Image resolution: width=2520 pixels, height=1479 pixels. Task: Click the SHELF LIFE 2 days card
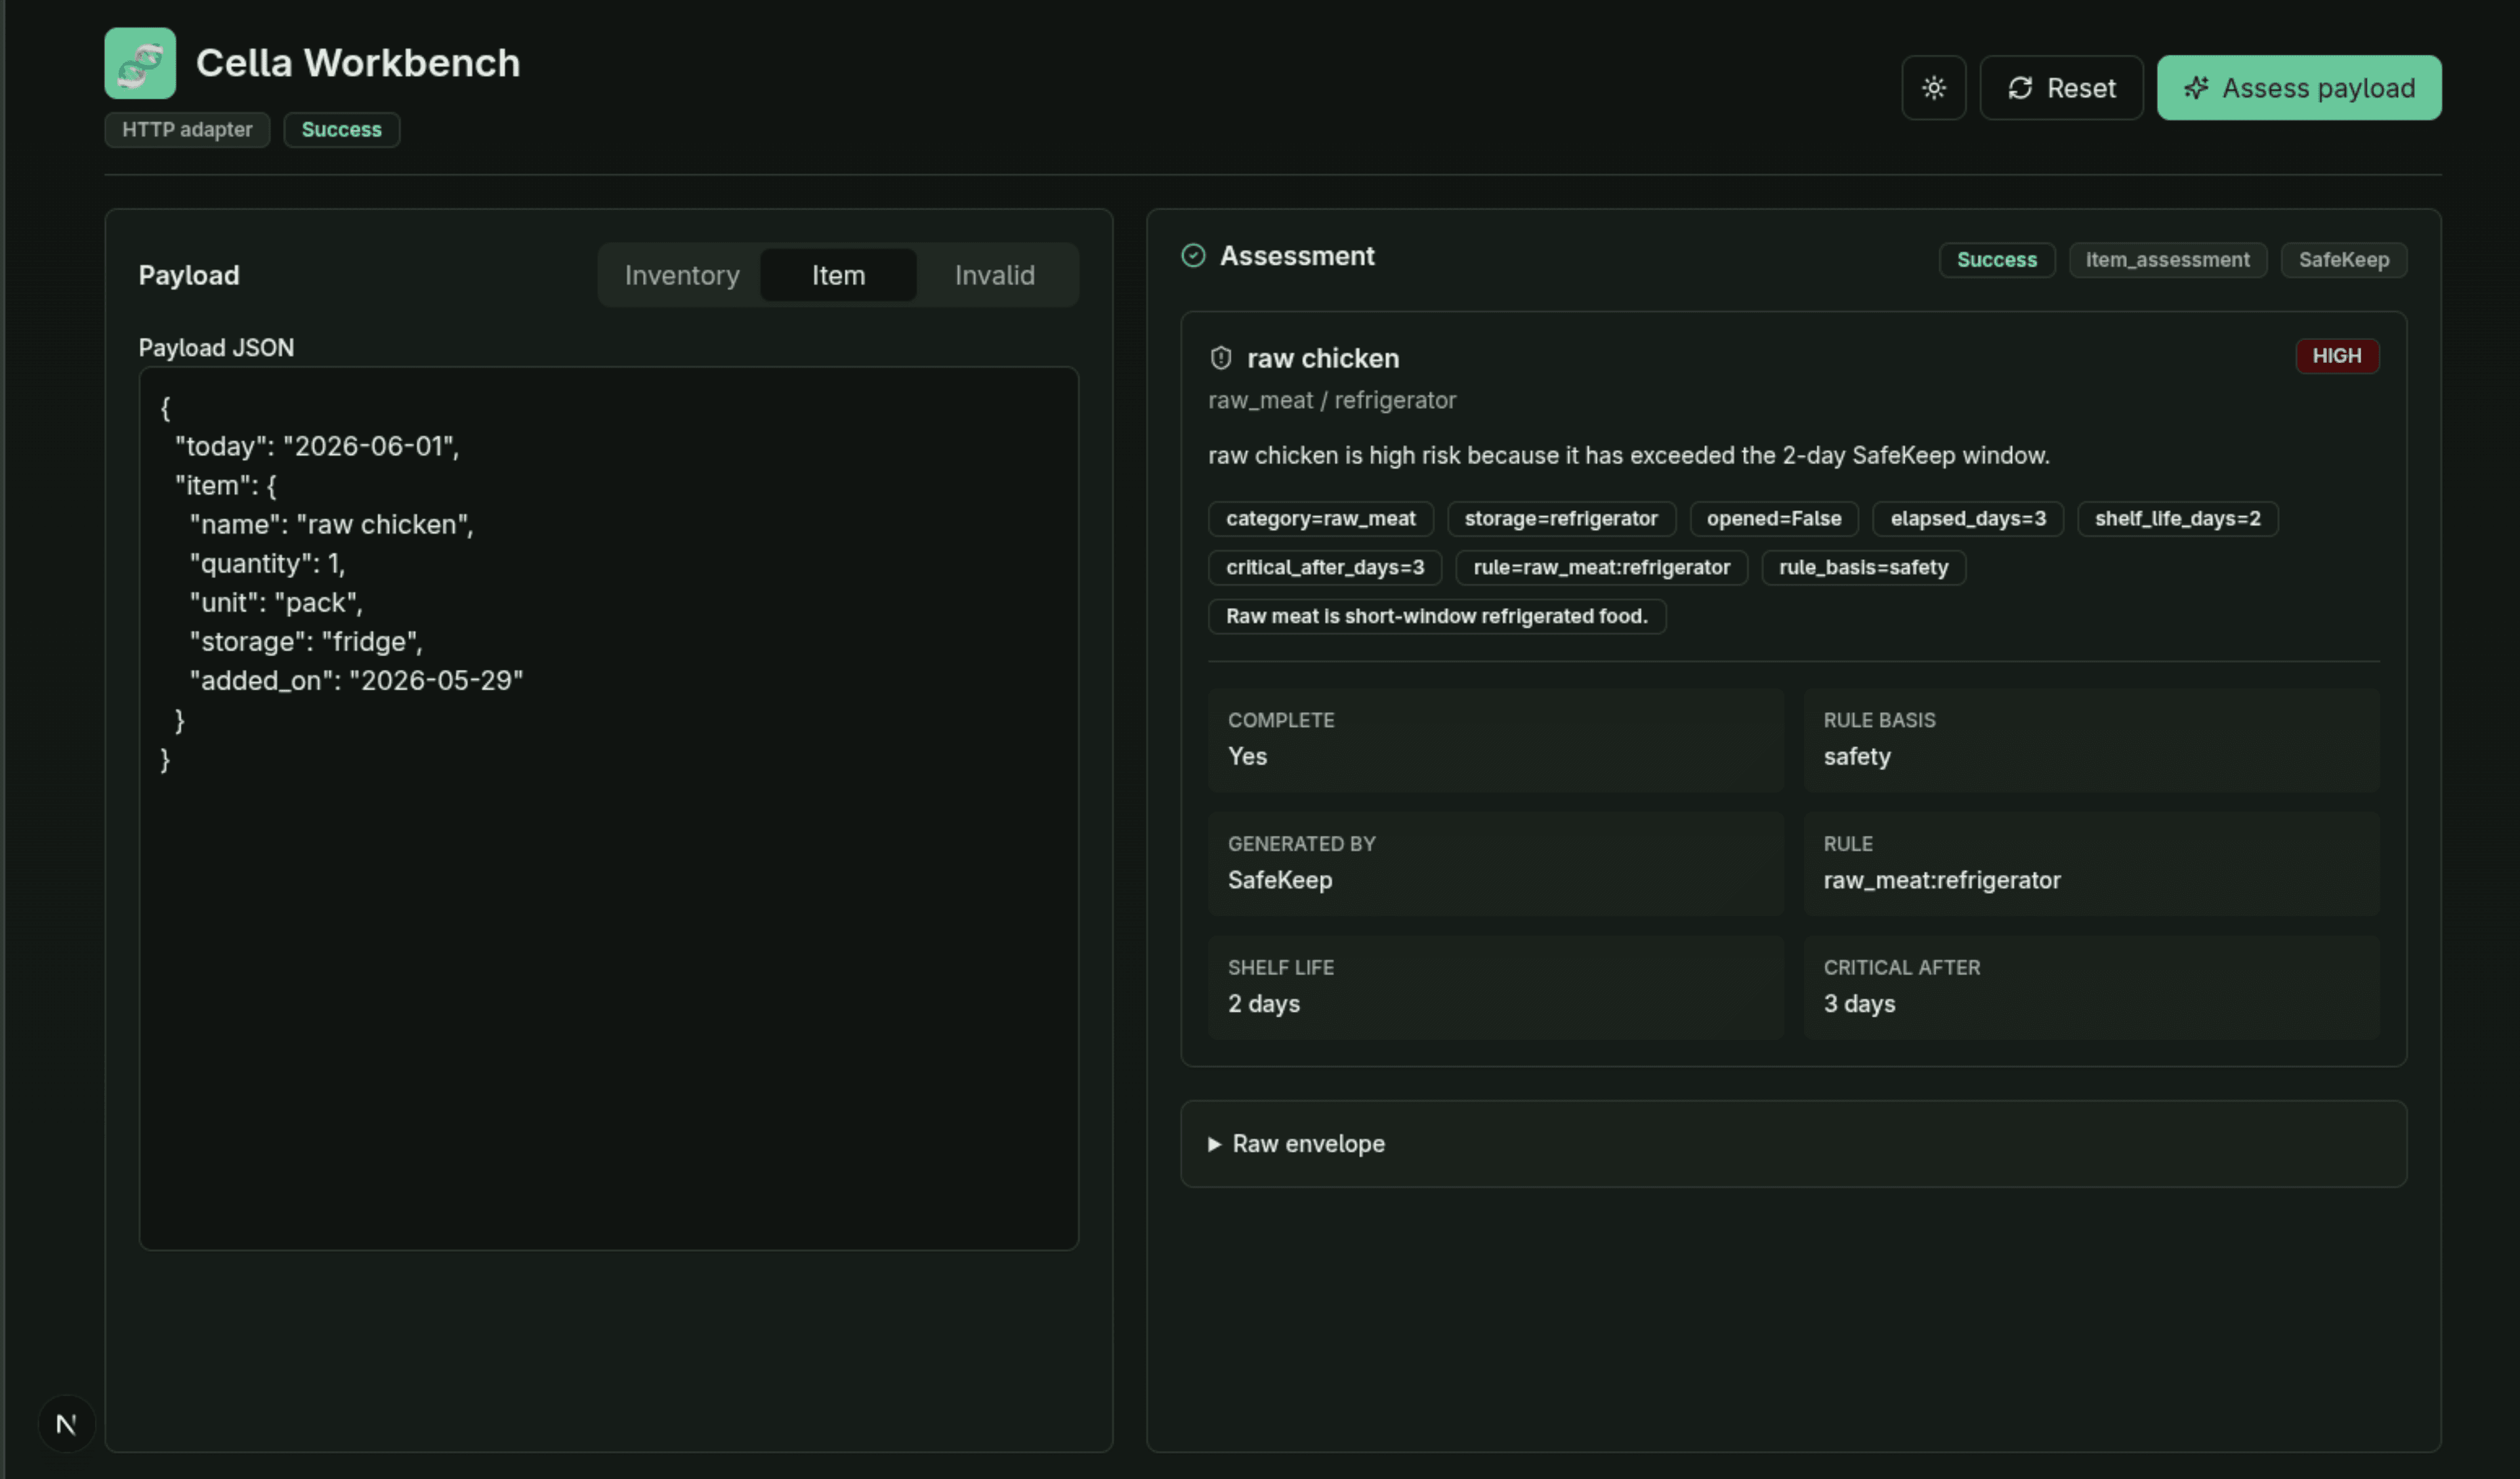coord(1495,988)
